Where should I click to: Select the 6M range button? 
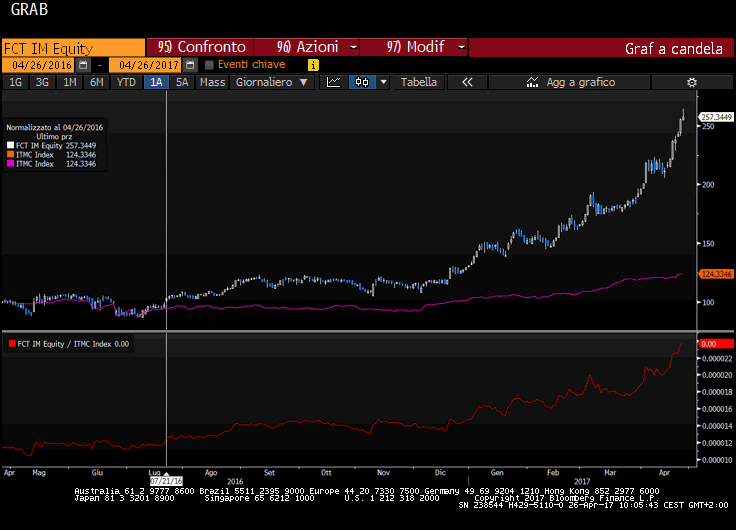pyautogui.click(x=96, y=82)
